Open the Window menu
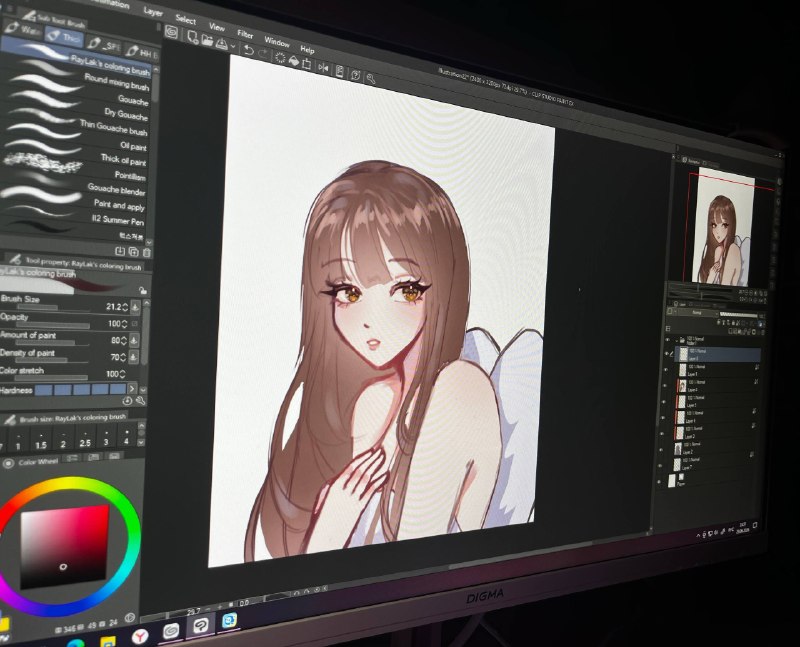This screenshot has height=647, width=800. click(277, 42)
